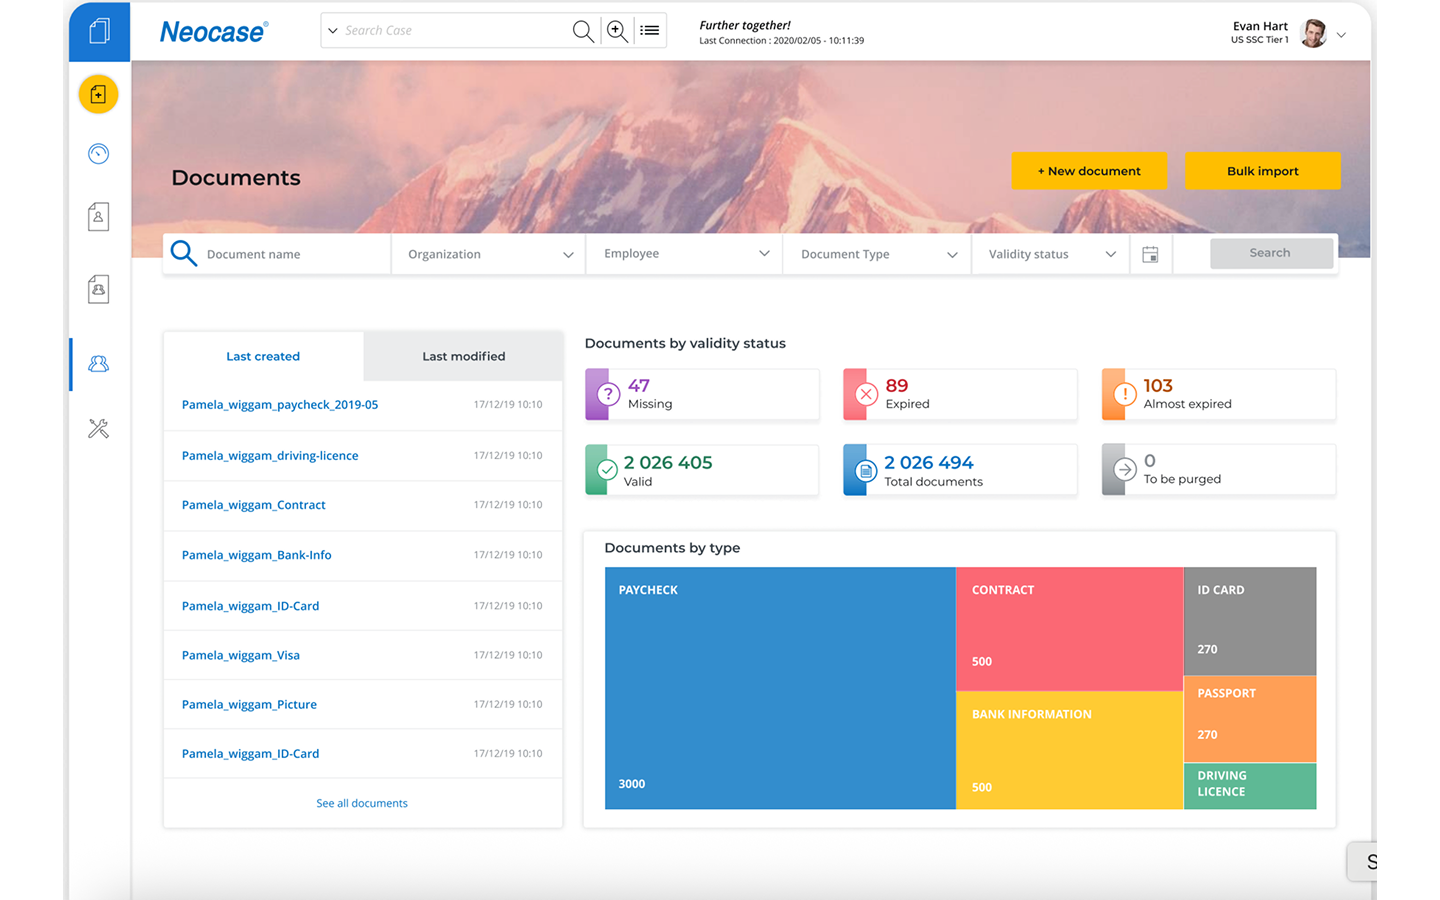Click the Valid documents checkmark icon
Image resolution: width=1440 pixels, height=900 pixels.
tap(607, 470)
